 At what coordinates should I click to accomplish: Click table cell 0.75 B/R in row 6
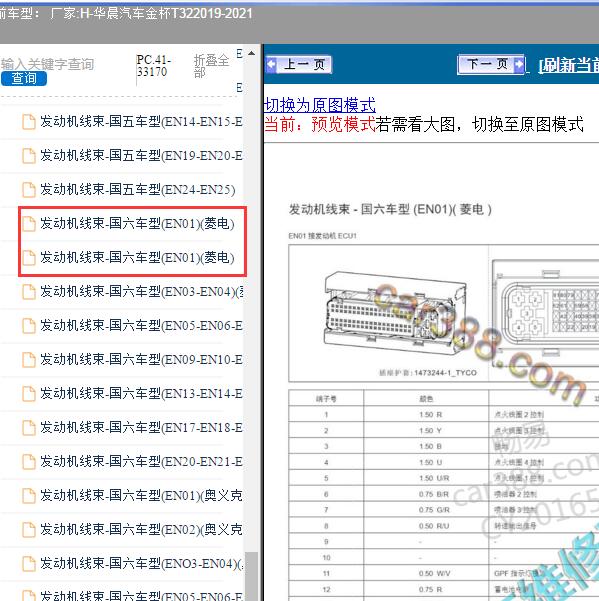click(434, 494)
